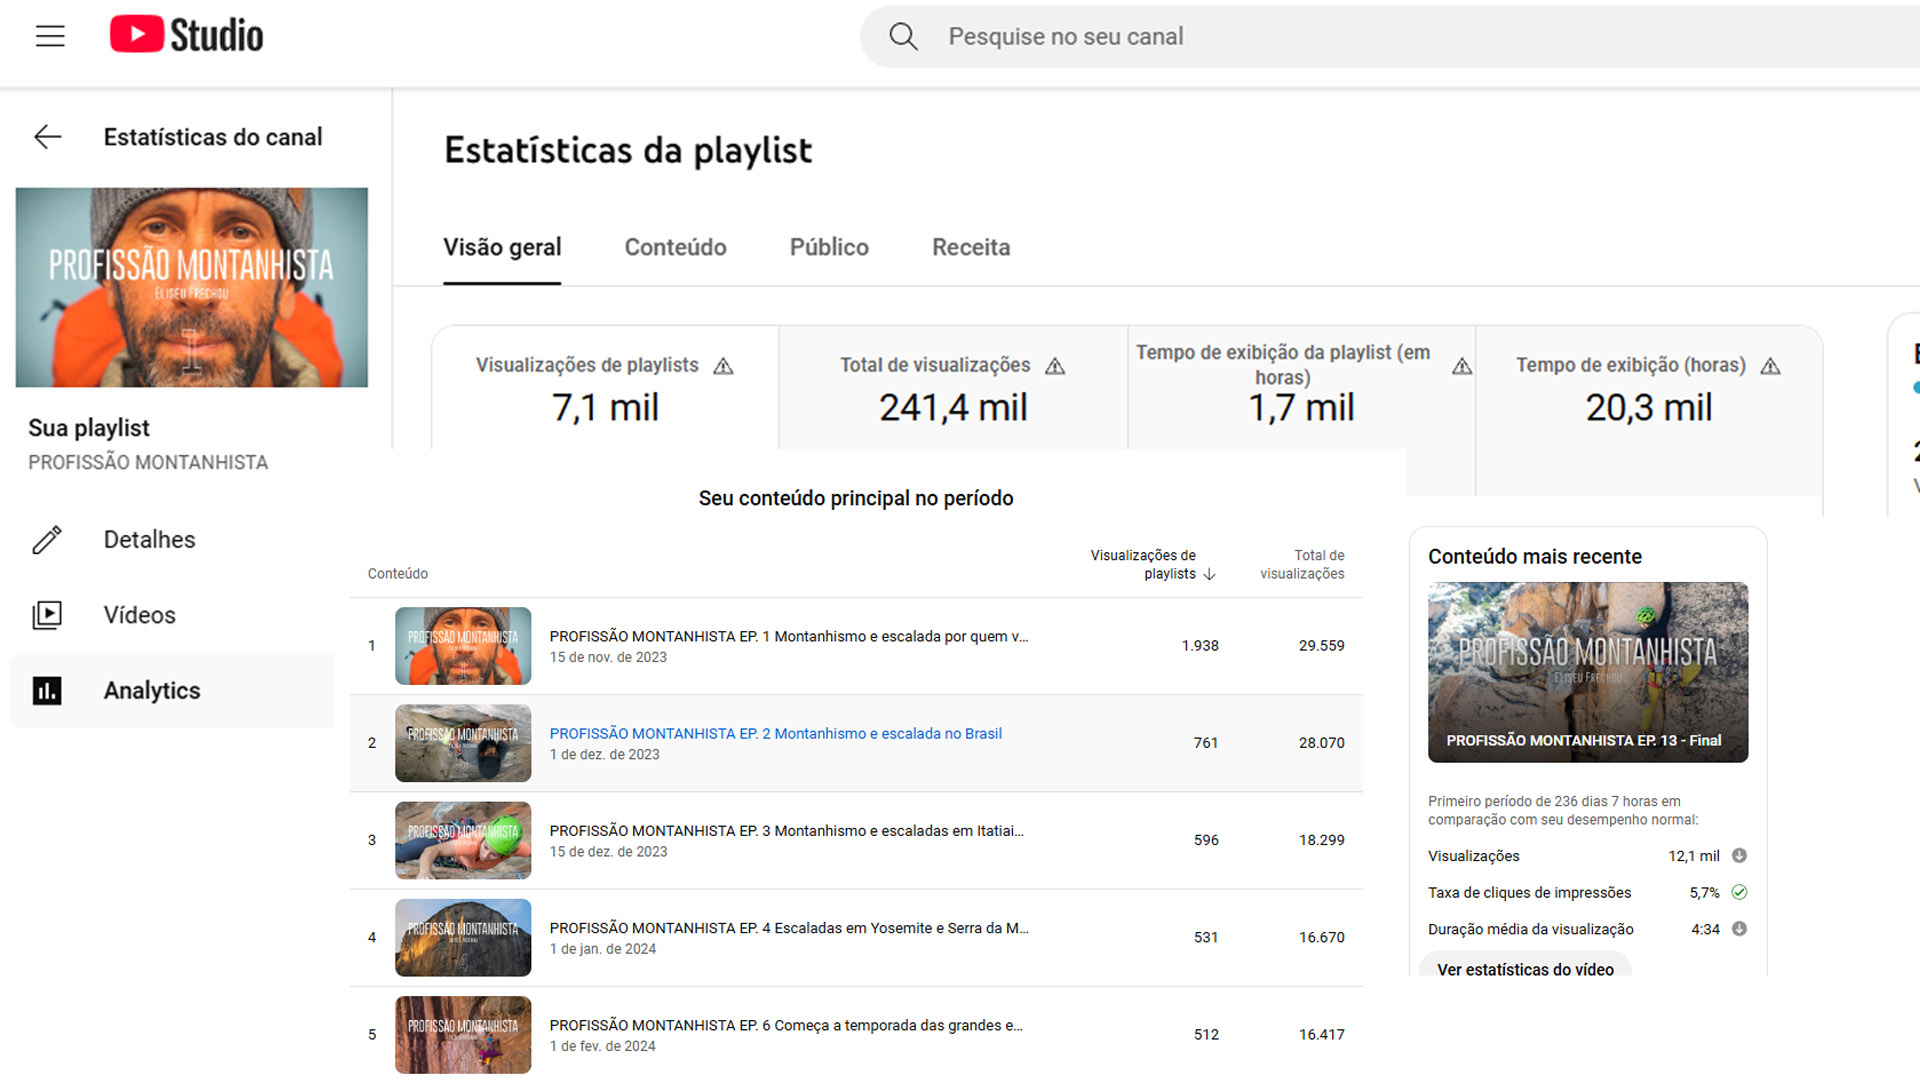
Task: Sort by Visualizações de playlists column arrow
Action: tap(1210, 574)
